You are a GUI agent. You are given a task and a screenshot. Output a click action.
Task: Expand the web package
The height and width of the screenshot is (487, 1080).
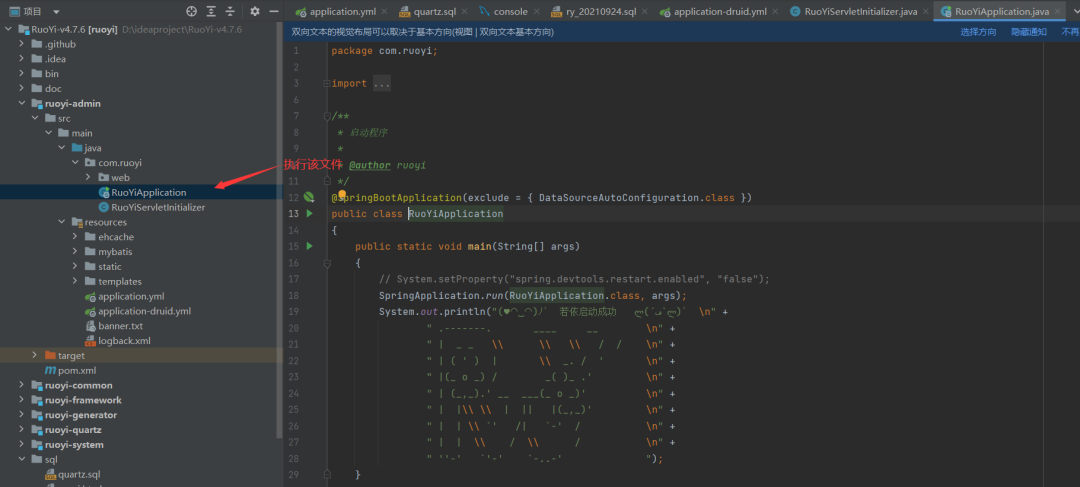88,177
